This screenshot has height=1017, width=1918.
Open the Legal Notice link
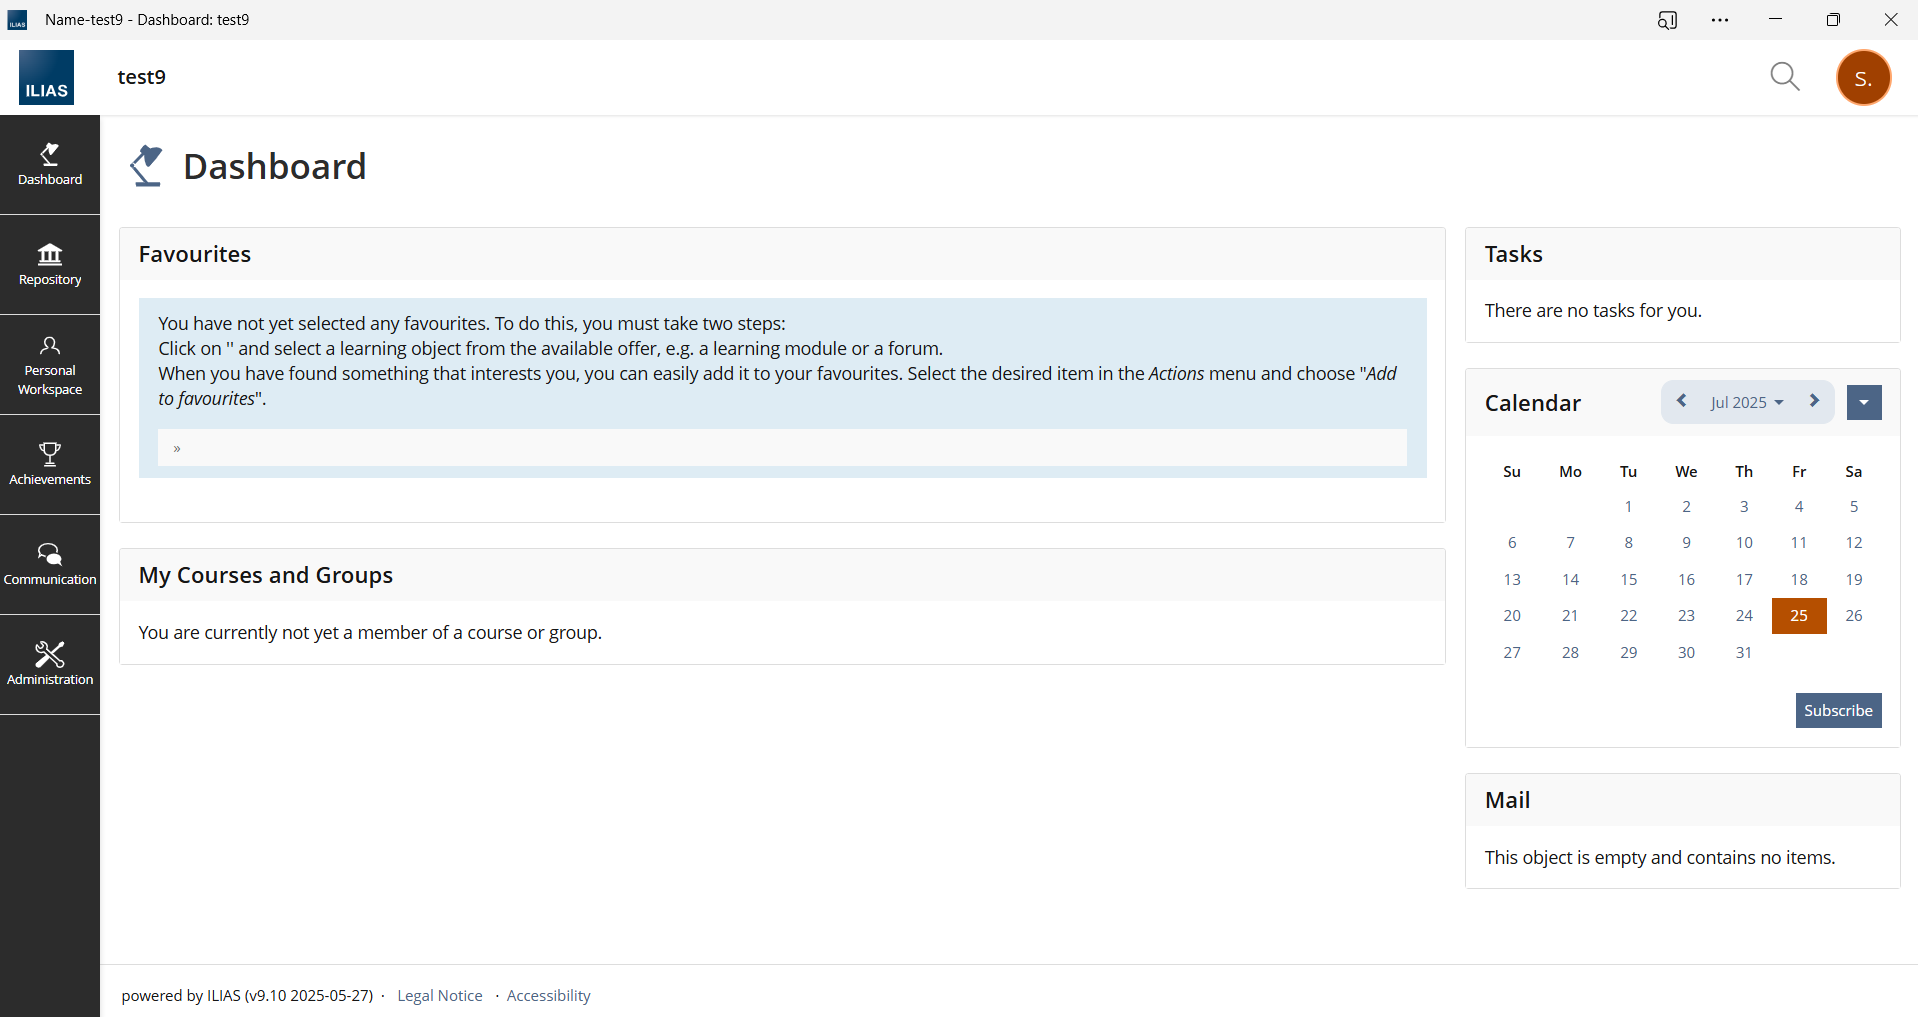pos(439,995)
